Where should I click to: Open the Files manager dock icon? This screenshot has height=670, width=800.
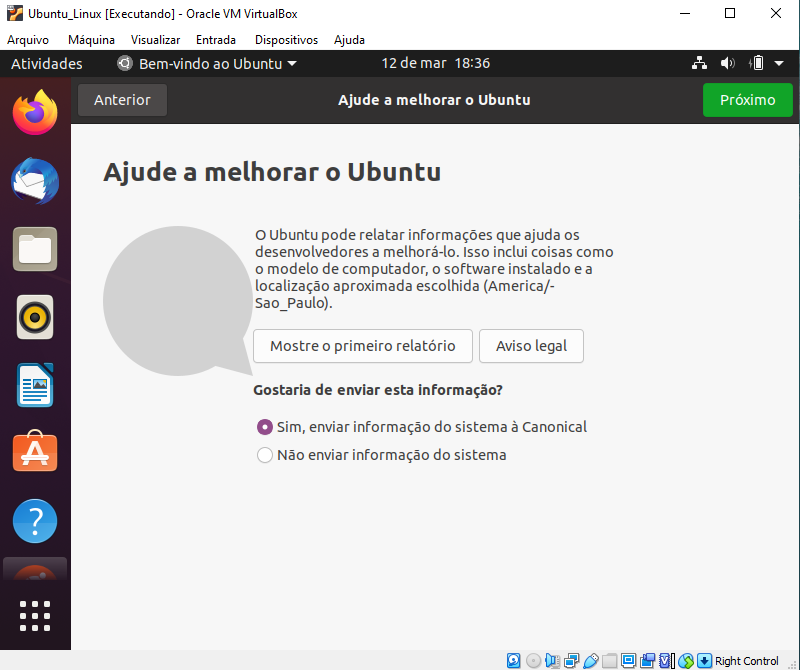[x=35, y=249]
